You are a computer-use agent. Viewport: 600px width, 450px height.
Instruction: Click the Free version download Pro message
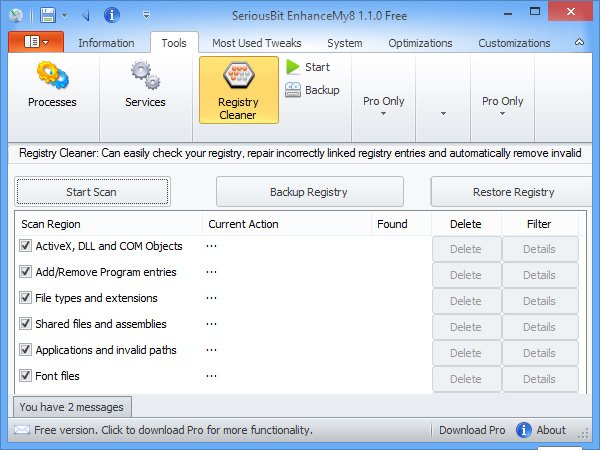(x=173, y=430)
